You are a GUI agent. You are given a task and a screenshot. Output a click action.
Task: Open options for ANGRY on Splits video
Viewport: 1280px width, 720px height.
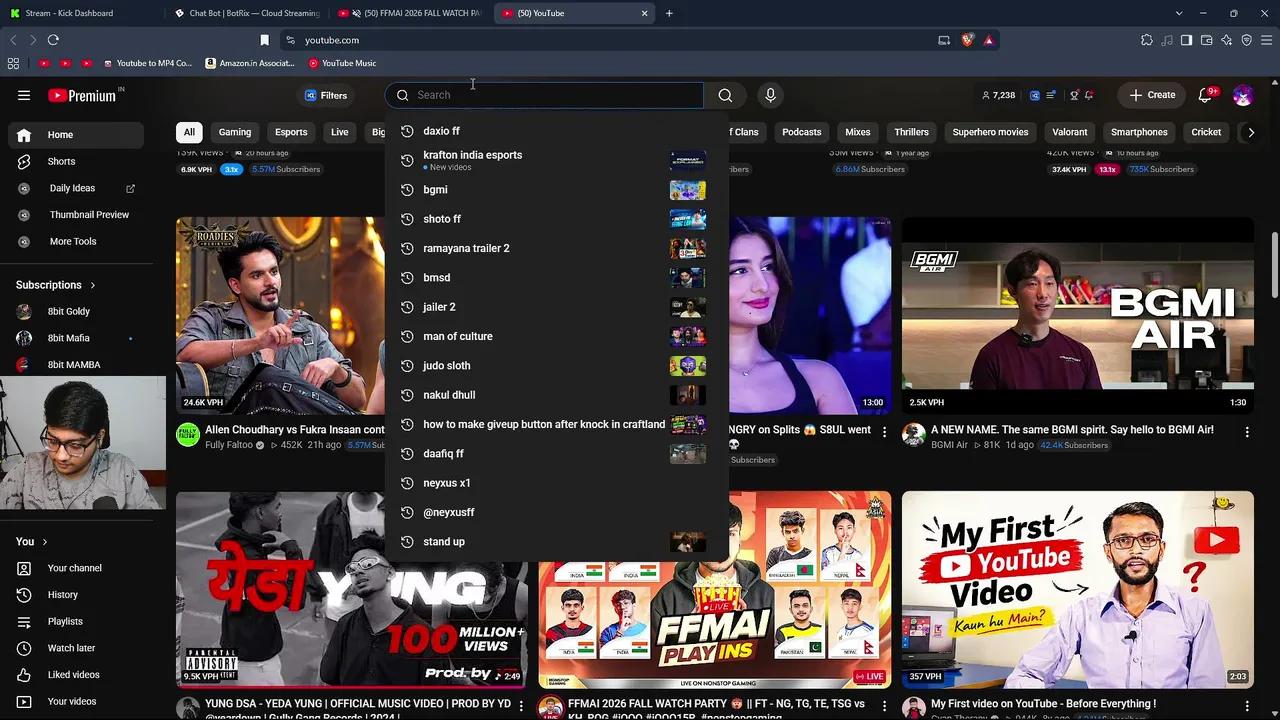pyautogui.click(x=884, y=432)
